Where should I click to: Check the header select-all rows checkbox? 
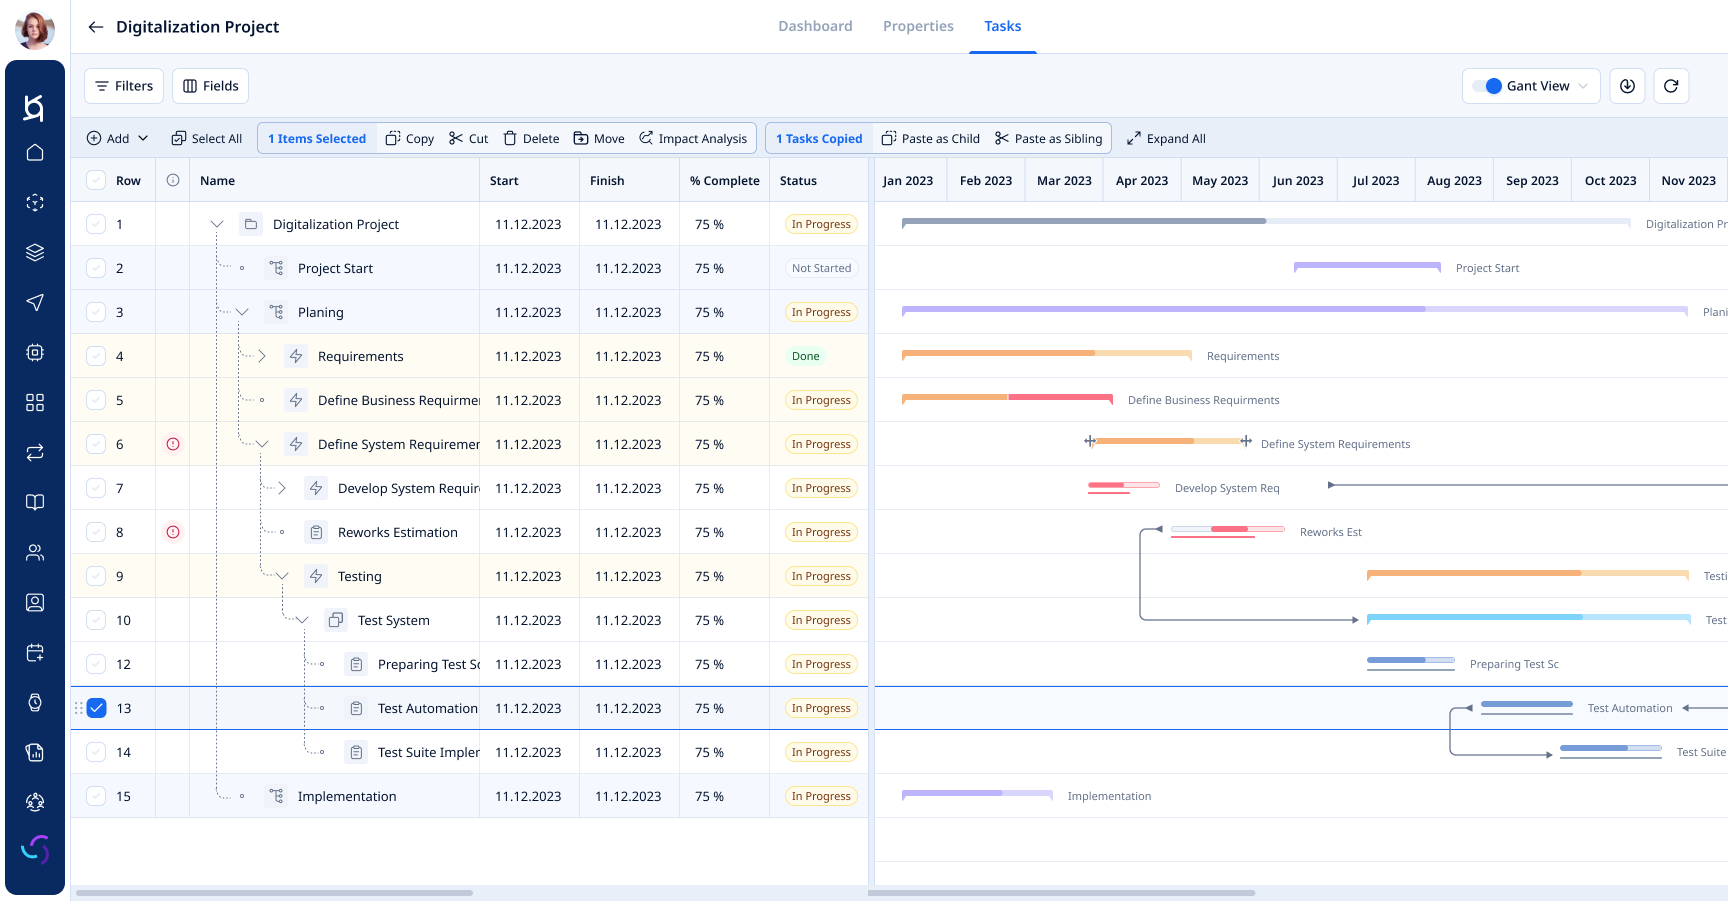coord(96,181)
